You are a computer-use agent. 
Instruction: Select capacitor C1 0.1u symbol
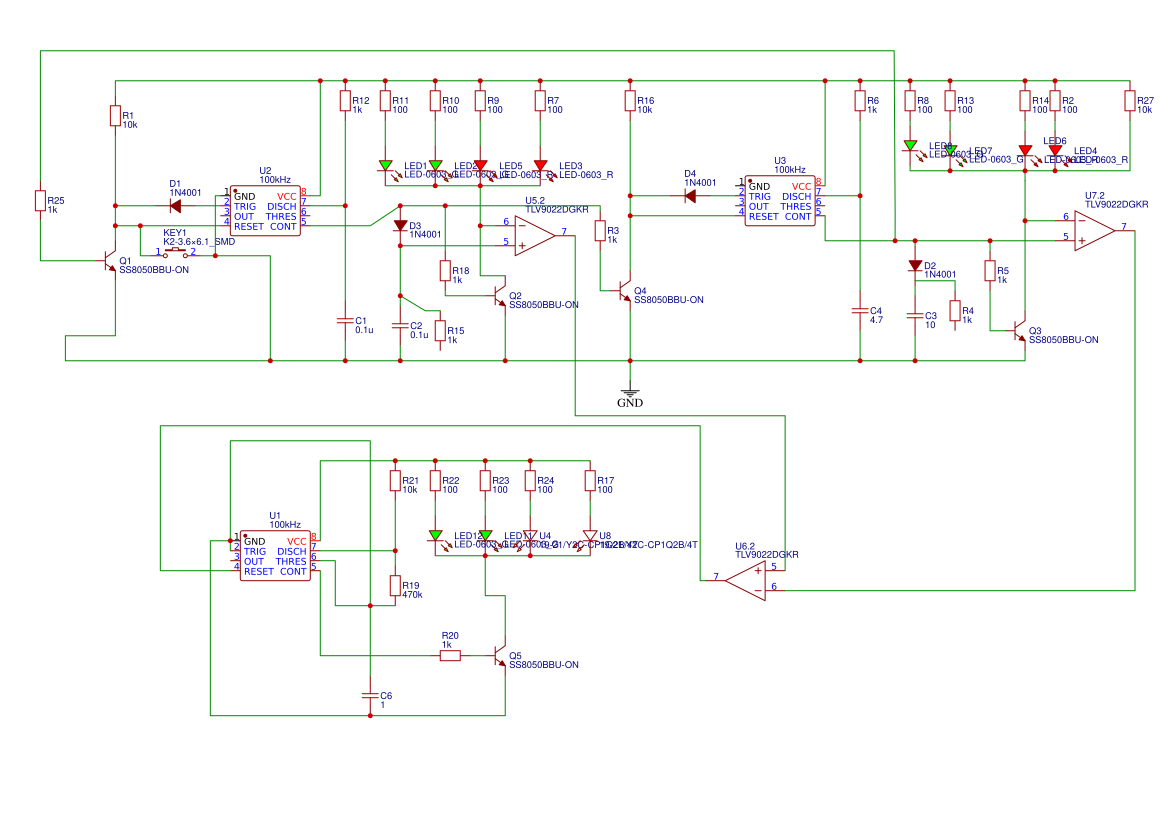(345, 321)
